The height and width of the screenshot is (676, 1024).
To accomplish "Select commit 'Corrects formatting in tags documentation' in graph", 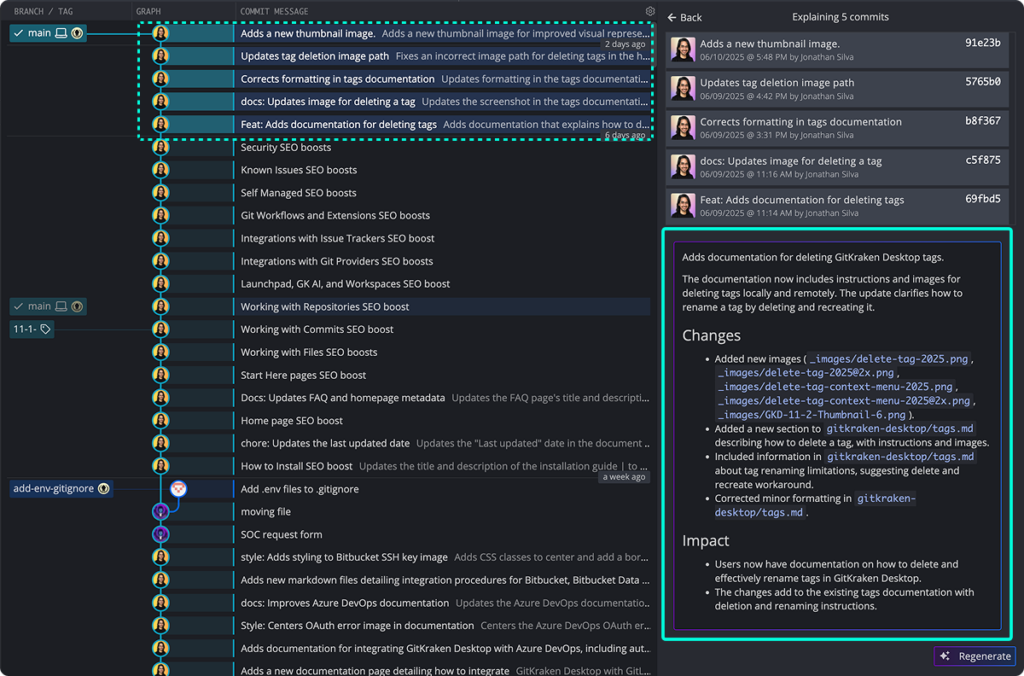I will (443, 79).
